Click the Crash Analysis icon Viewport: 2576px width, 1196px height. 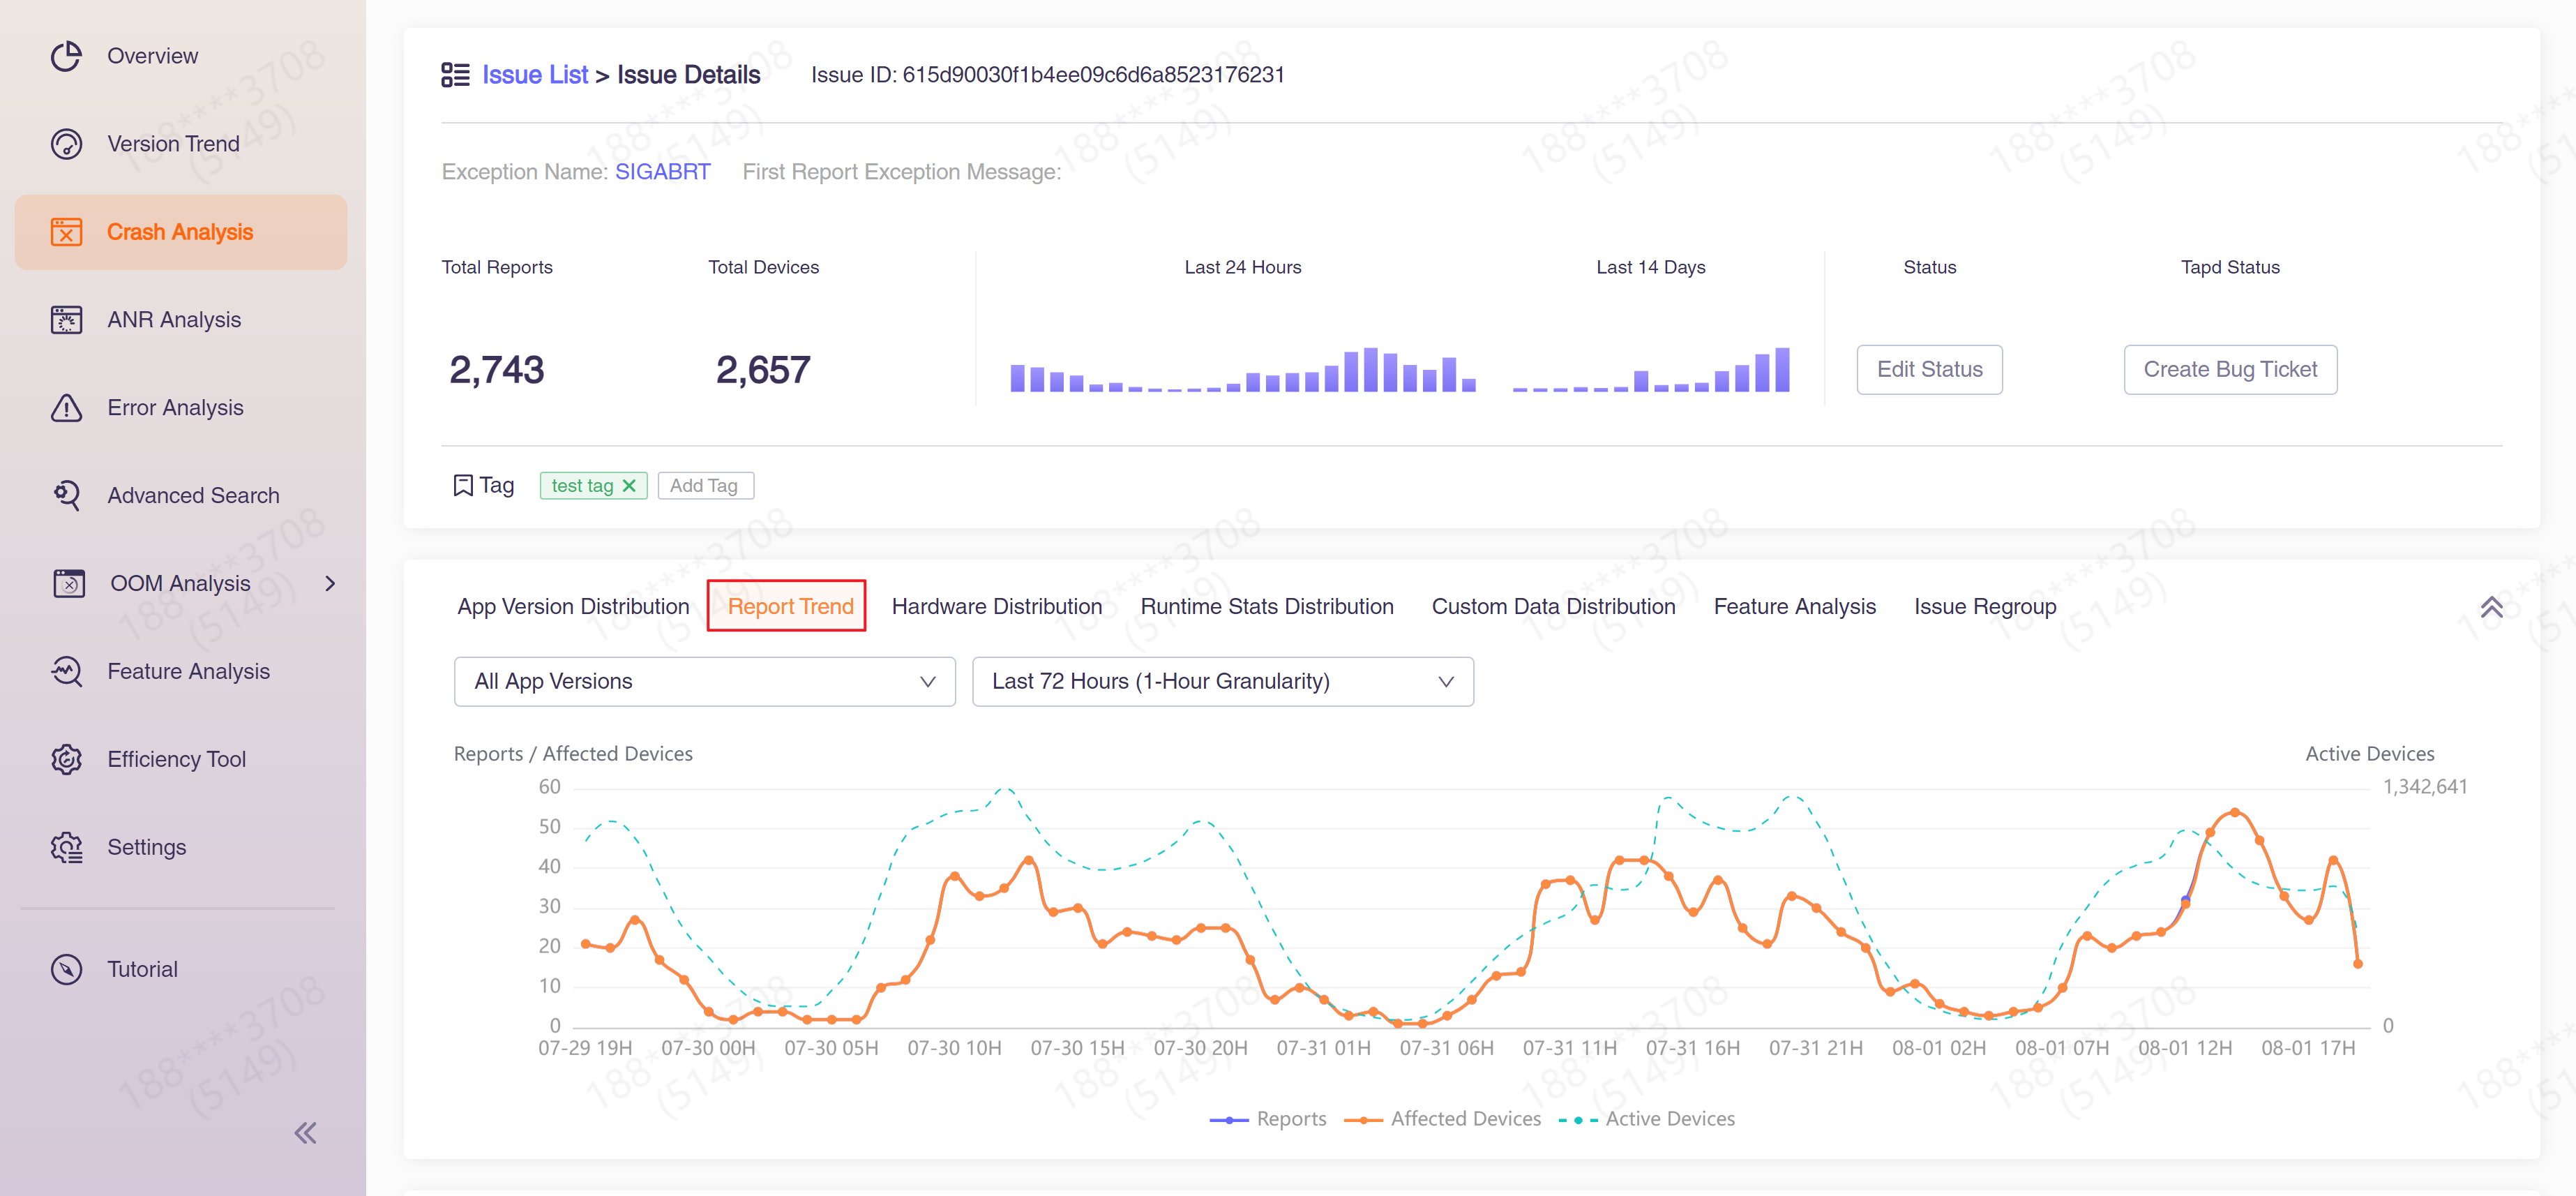point(66,232)
